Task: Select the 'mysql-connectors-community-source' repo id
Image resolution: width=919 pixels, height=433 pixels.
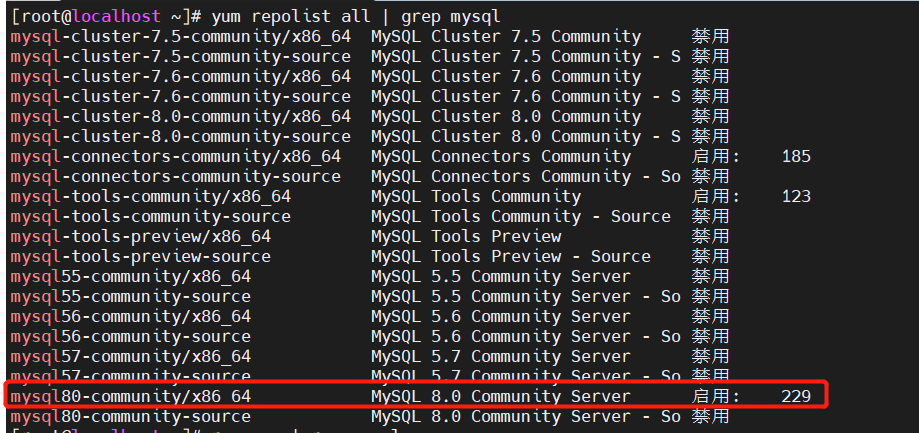Action: (x=176, y=177)
